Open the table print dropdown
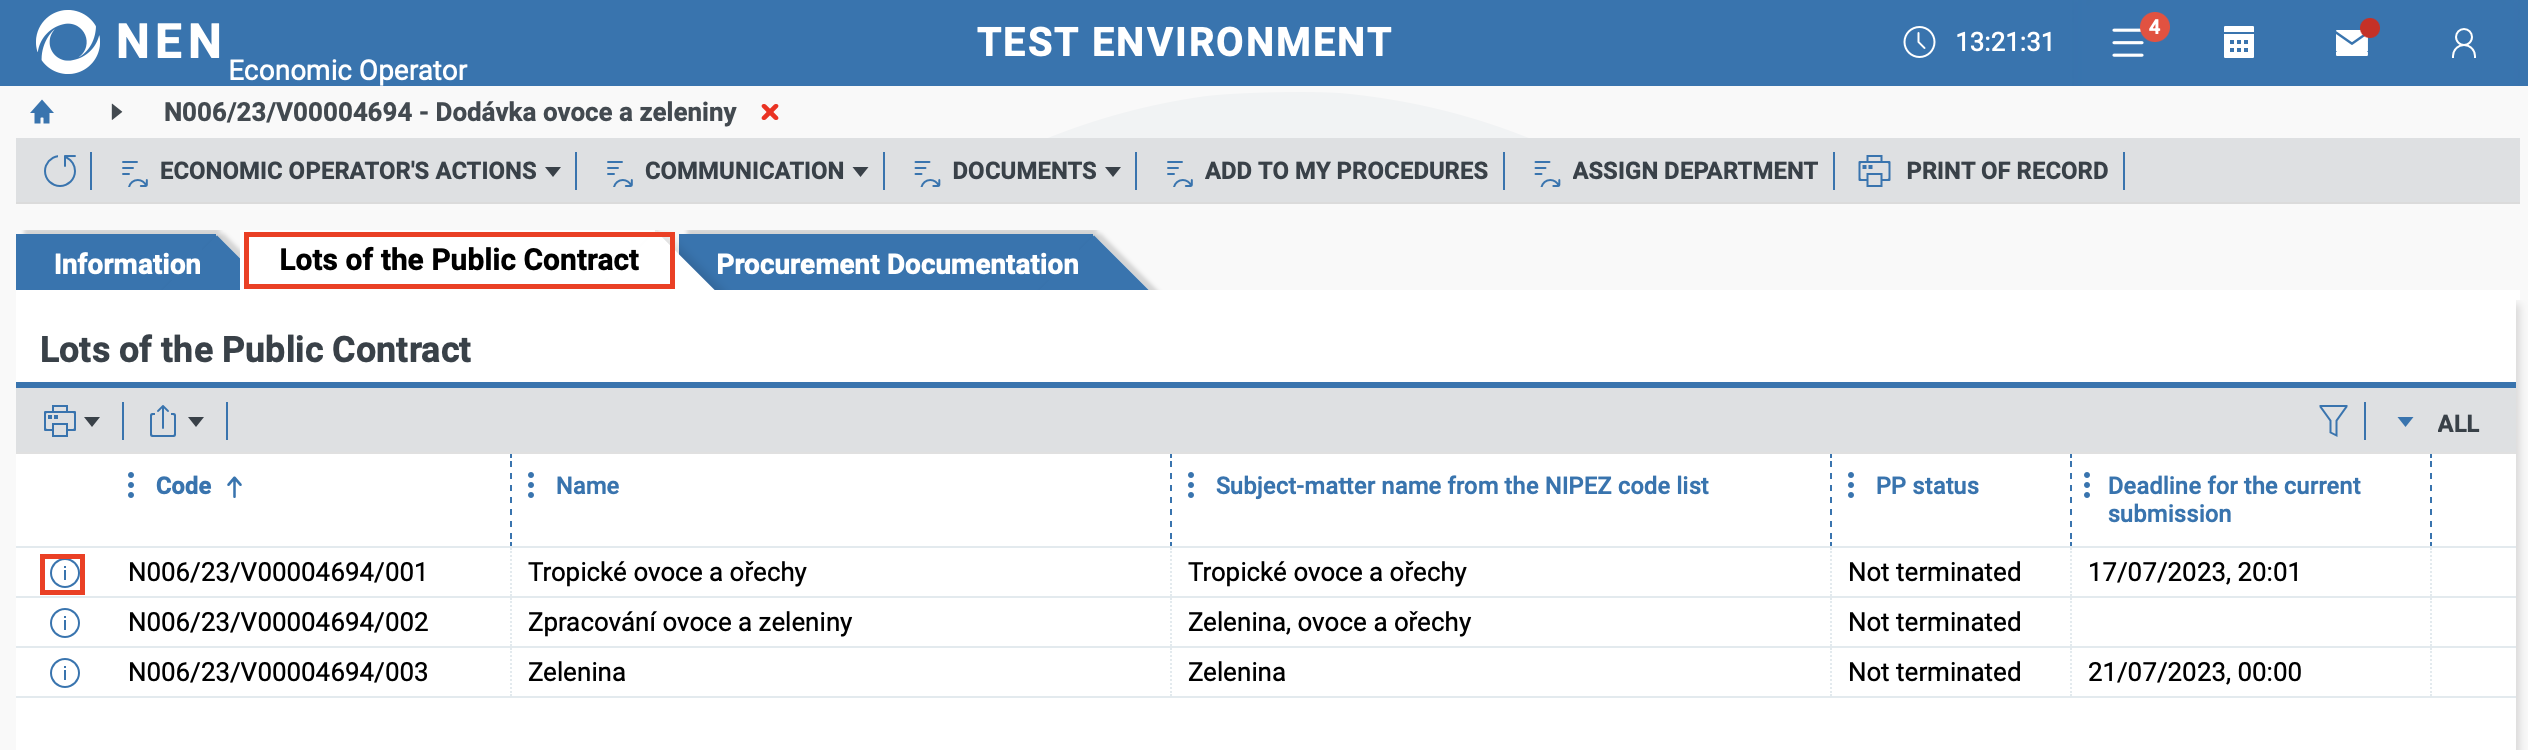This screenshot has width=2528, height=750. coord(71,421)
